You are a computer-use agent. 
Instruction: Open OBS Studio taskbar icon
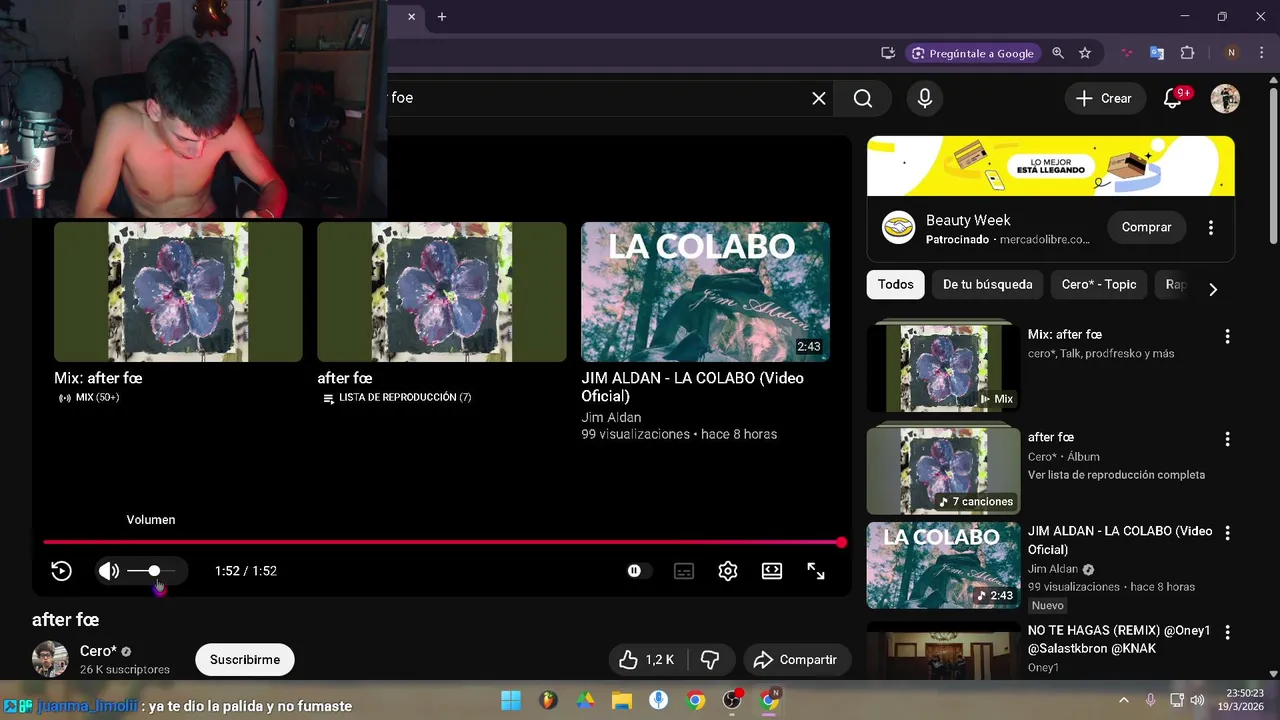732,700
